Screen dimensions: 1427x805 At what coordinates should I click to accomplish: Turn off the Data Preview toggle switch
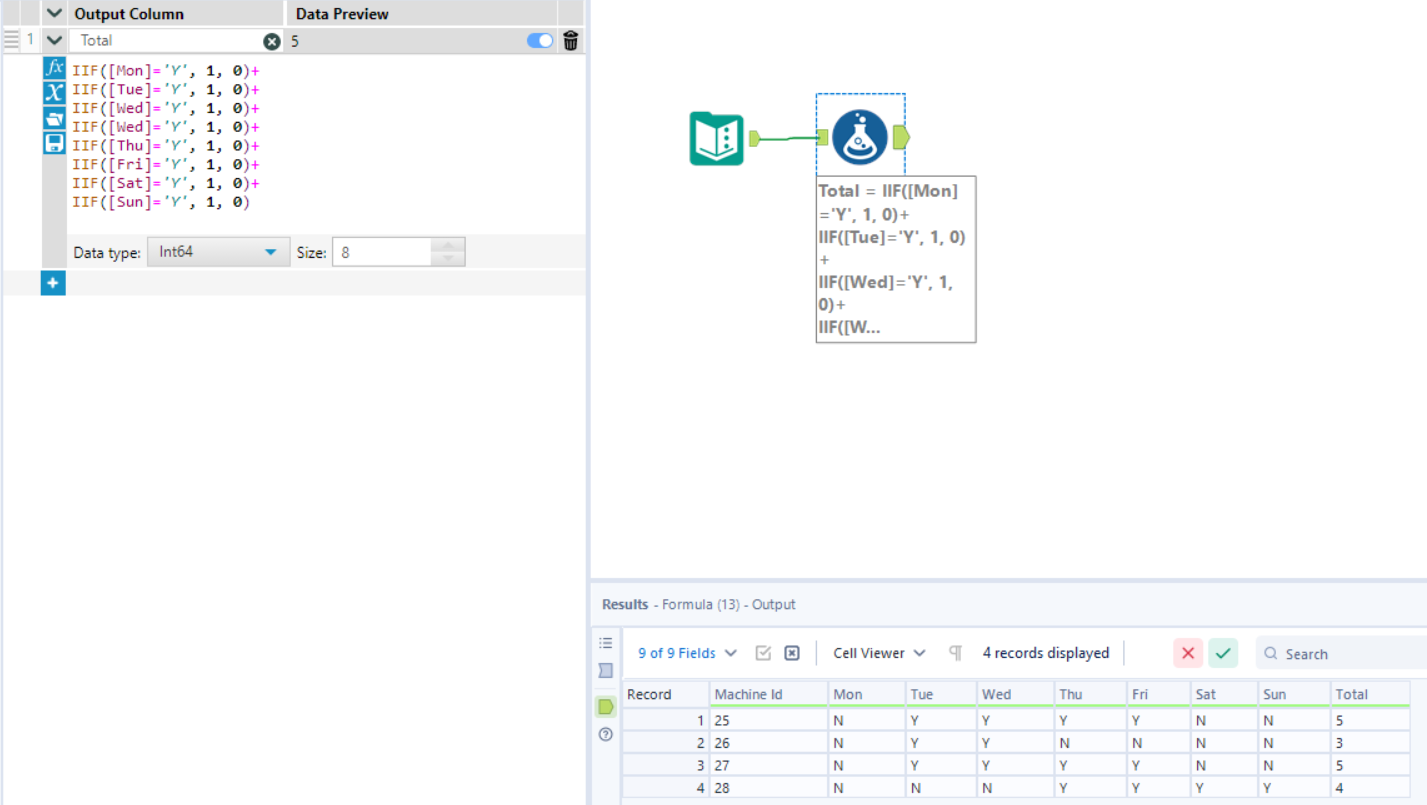(538, 40)
